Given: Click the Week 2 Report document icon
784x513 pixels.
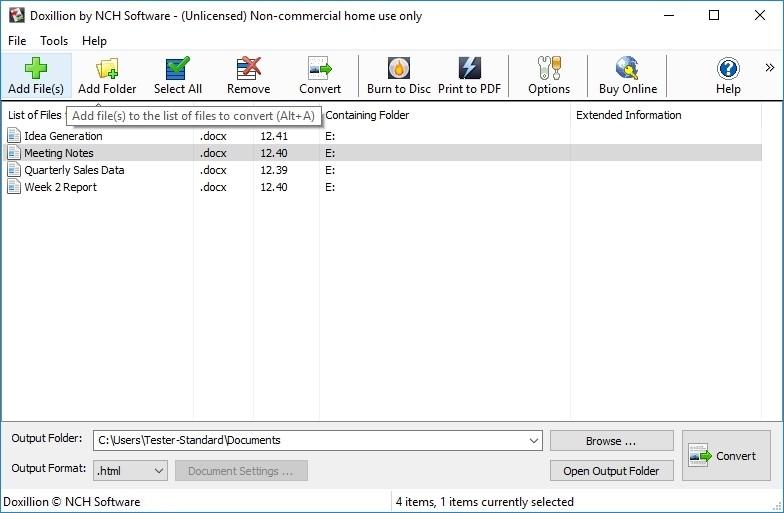Looking at the screenshot, I should 14,186.
